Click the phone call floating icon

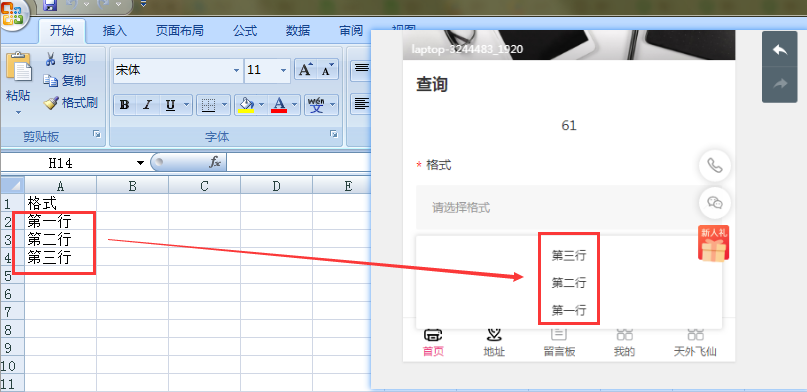point(714,166)
